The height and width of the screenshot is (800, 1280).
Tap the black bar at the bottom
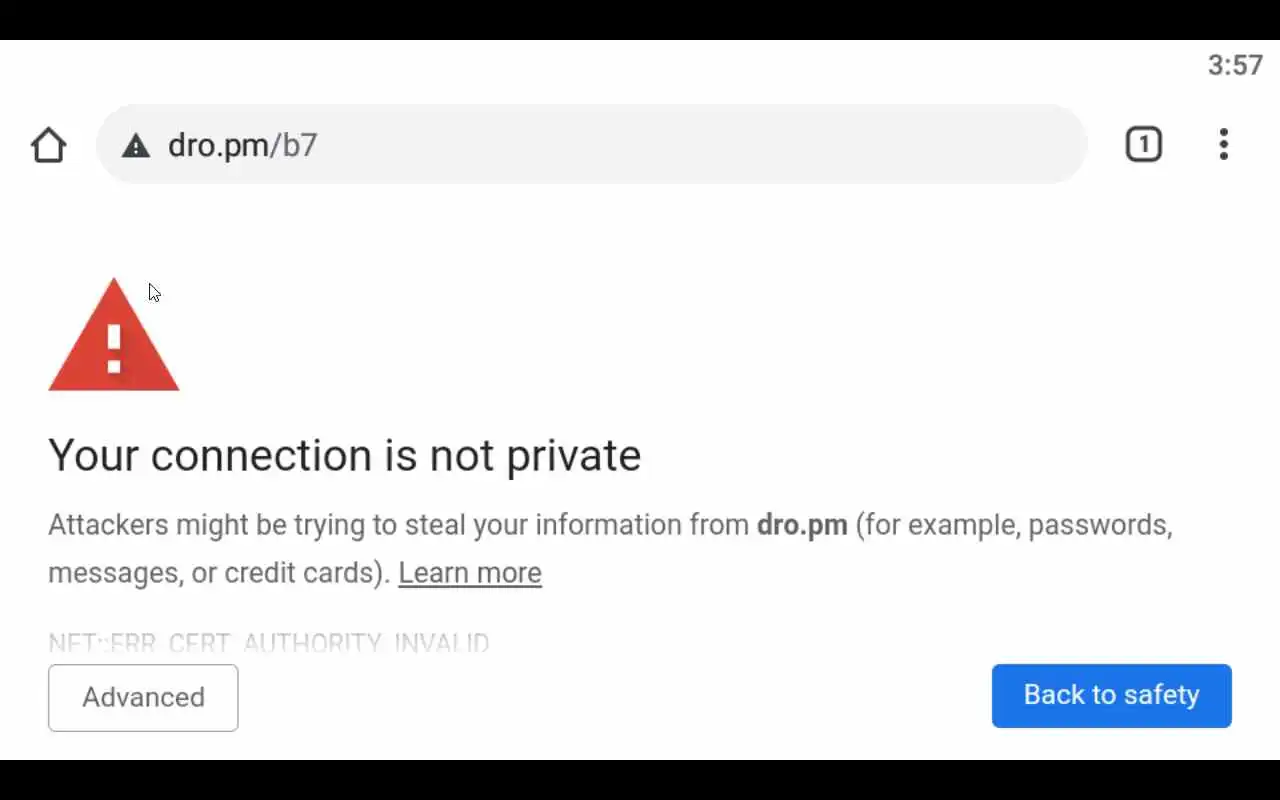(x=640, y=780)
